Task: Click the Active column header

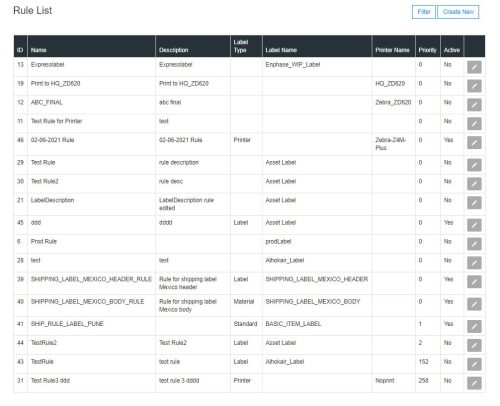Action: [452, 50]
